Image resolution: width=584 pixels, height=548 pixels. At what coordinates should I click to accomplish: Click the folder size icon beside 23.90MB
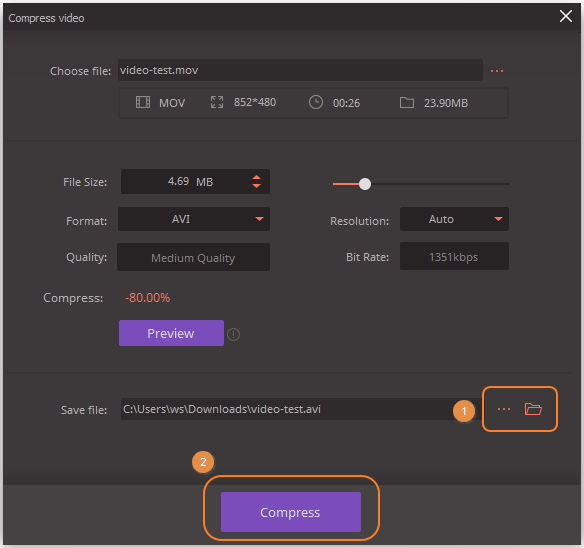coord(407,102)
